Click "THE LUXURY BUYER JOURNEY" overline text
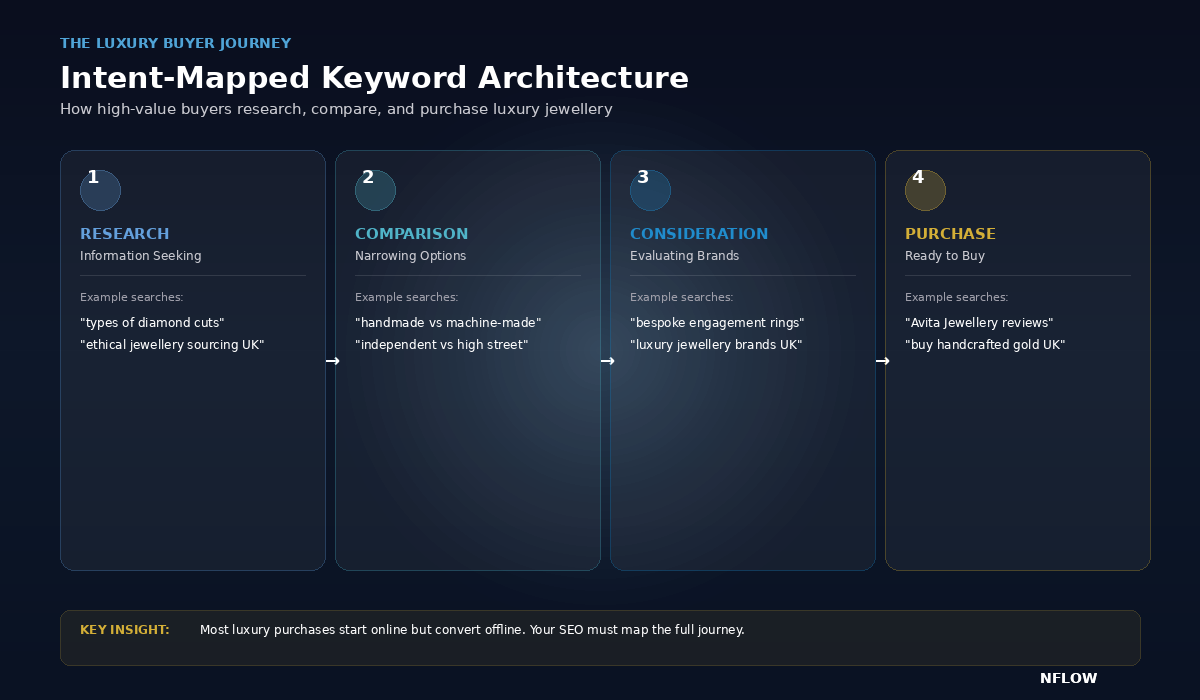The image size is (1200, 700). 175,43
